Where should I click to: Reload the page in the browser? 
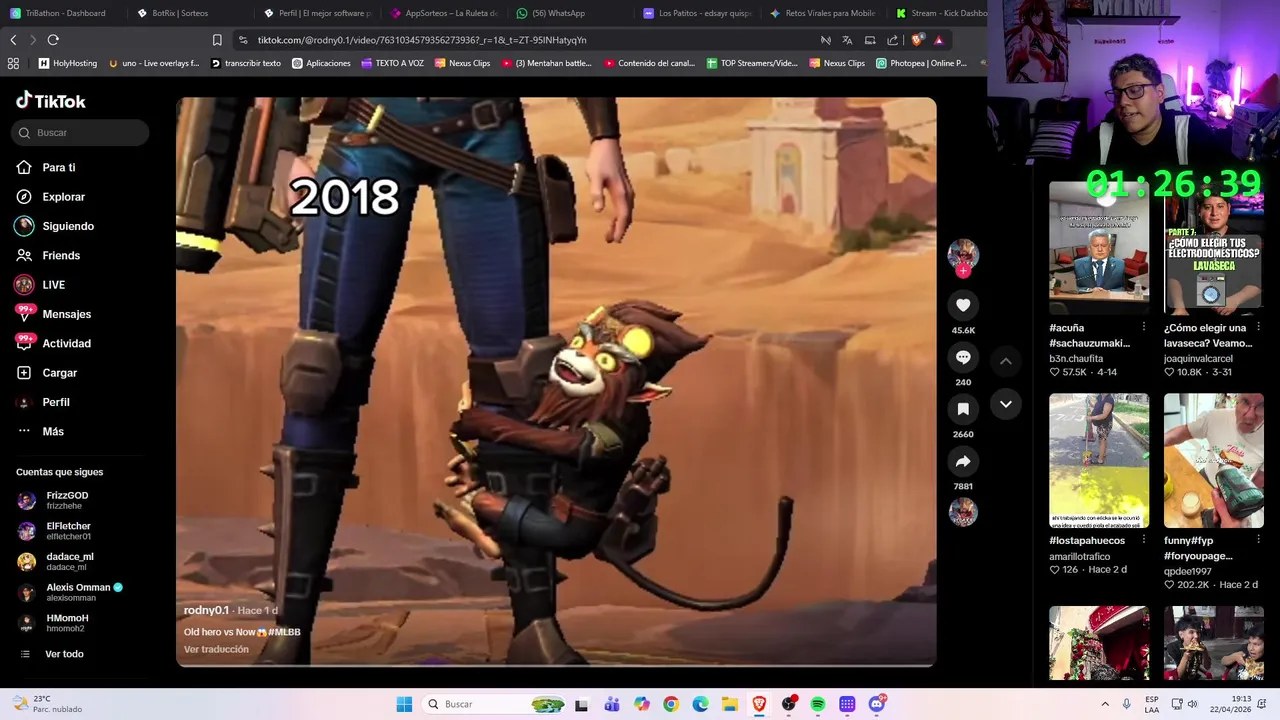pyautogui.click(x=53, y=40)
